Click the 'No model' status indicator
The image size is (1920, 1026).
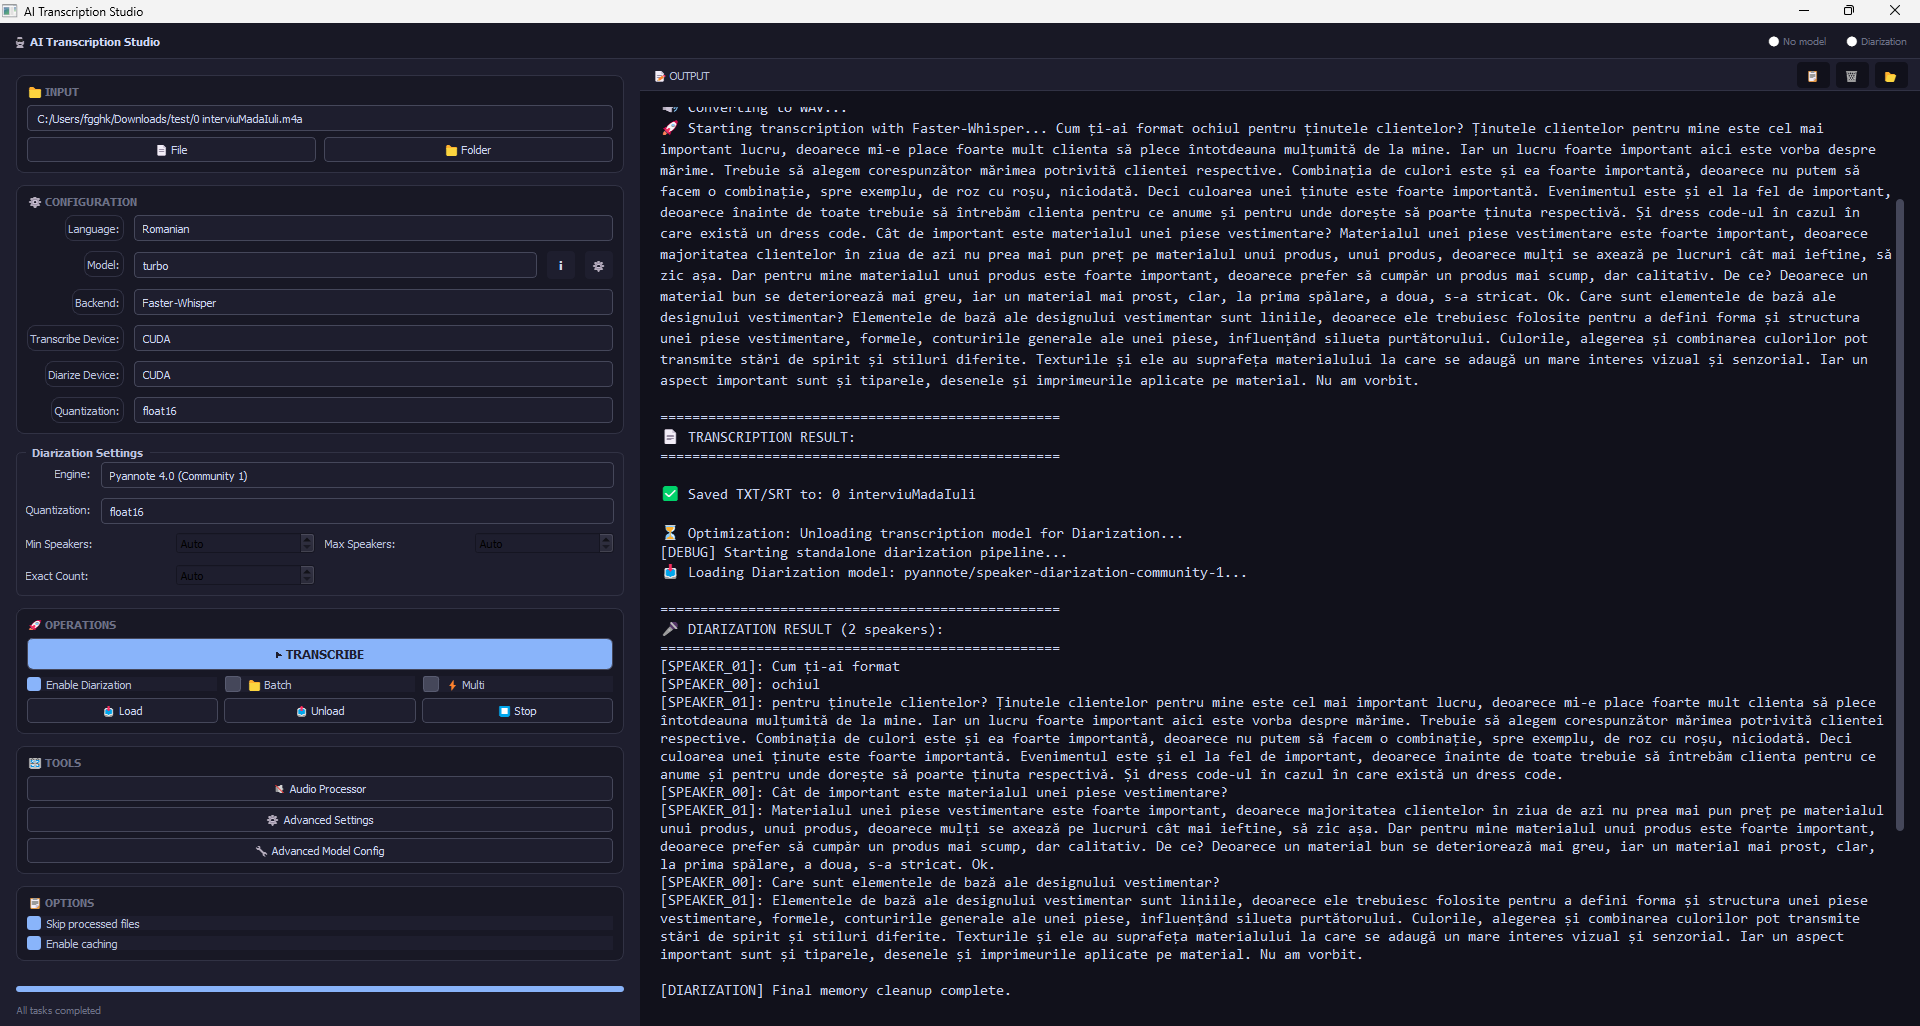click(x=1797, y=42)
